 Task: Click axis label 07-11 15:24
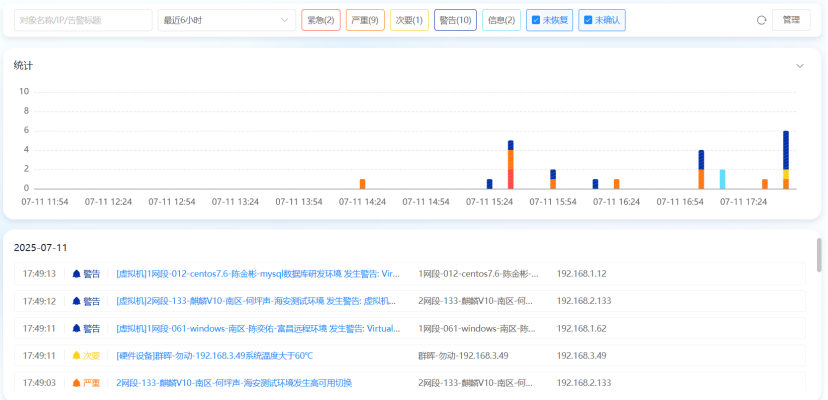(489, 201)
